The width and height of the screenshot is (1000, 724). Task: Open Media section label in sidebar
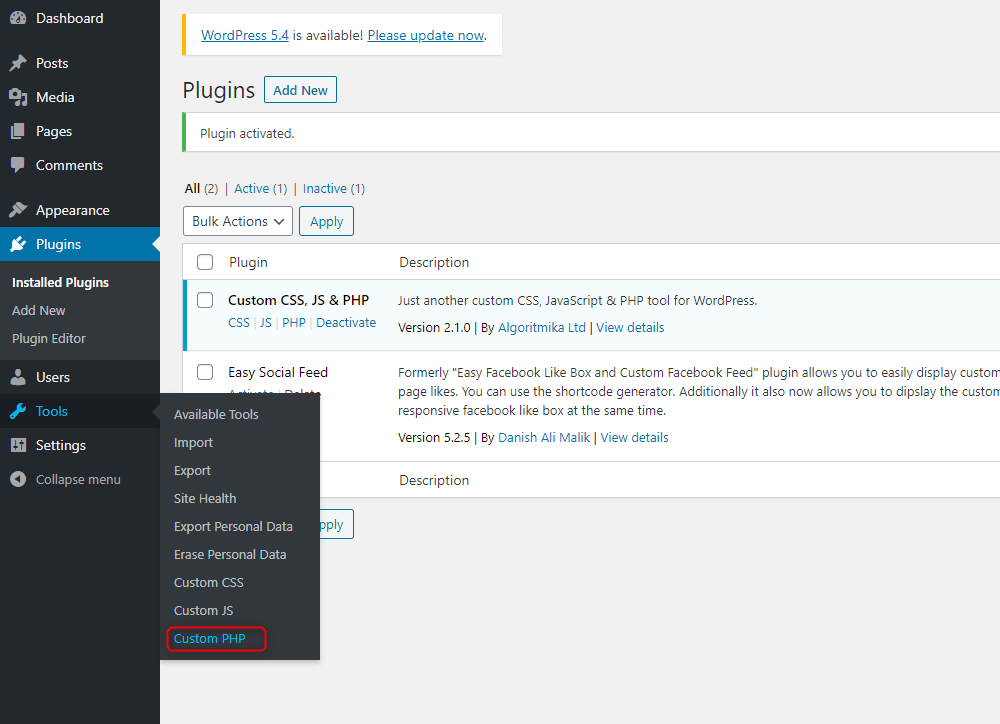point(55,97)
